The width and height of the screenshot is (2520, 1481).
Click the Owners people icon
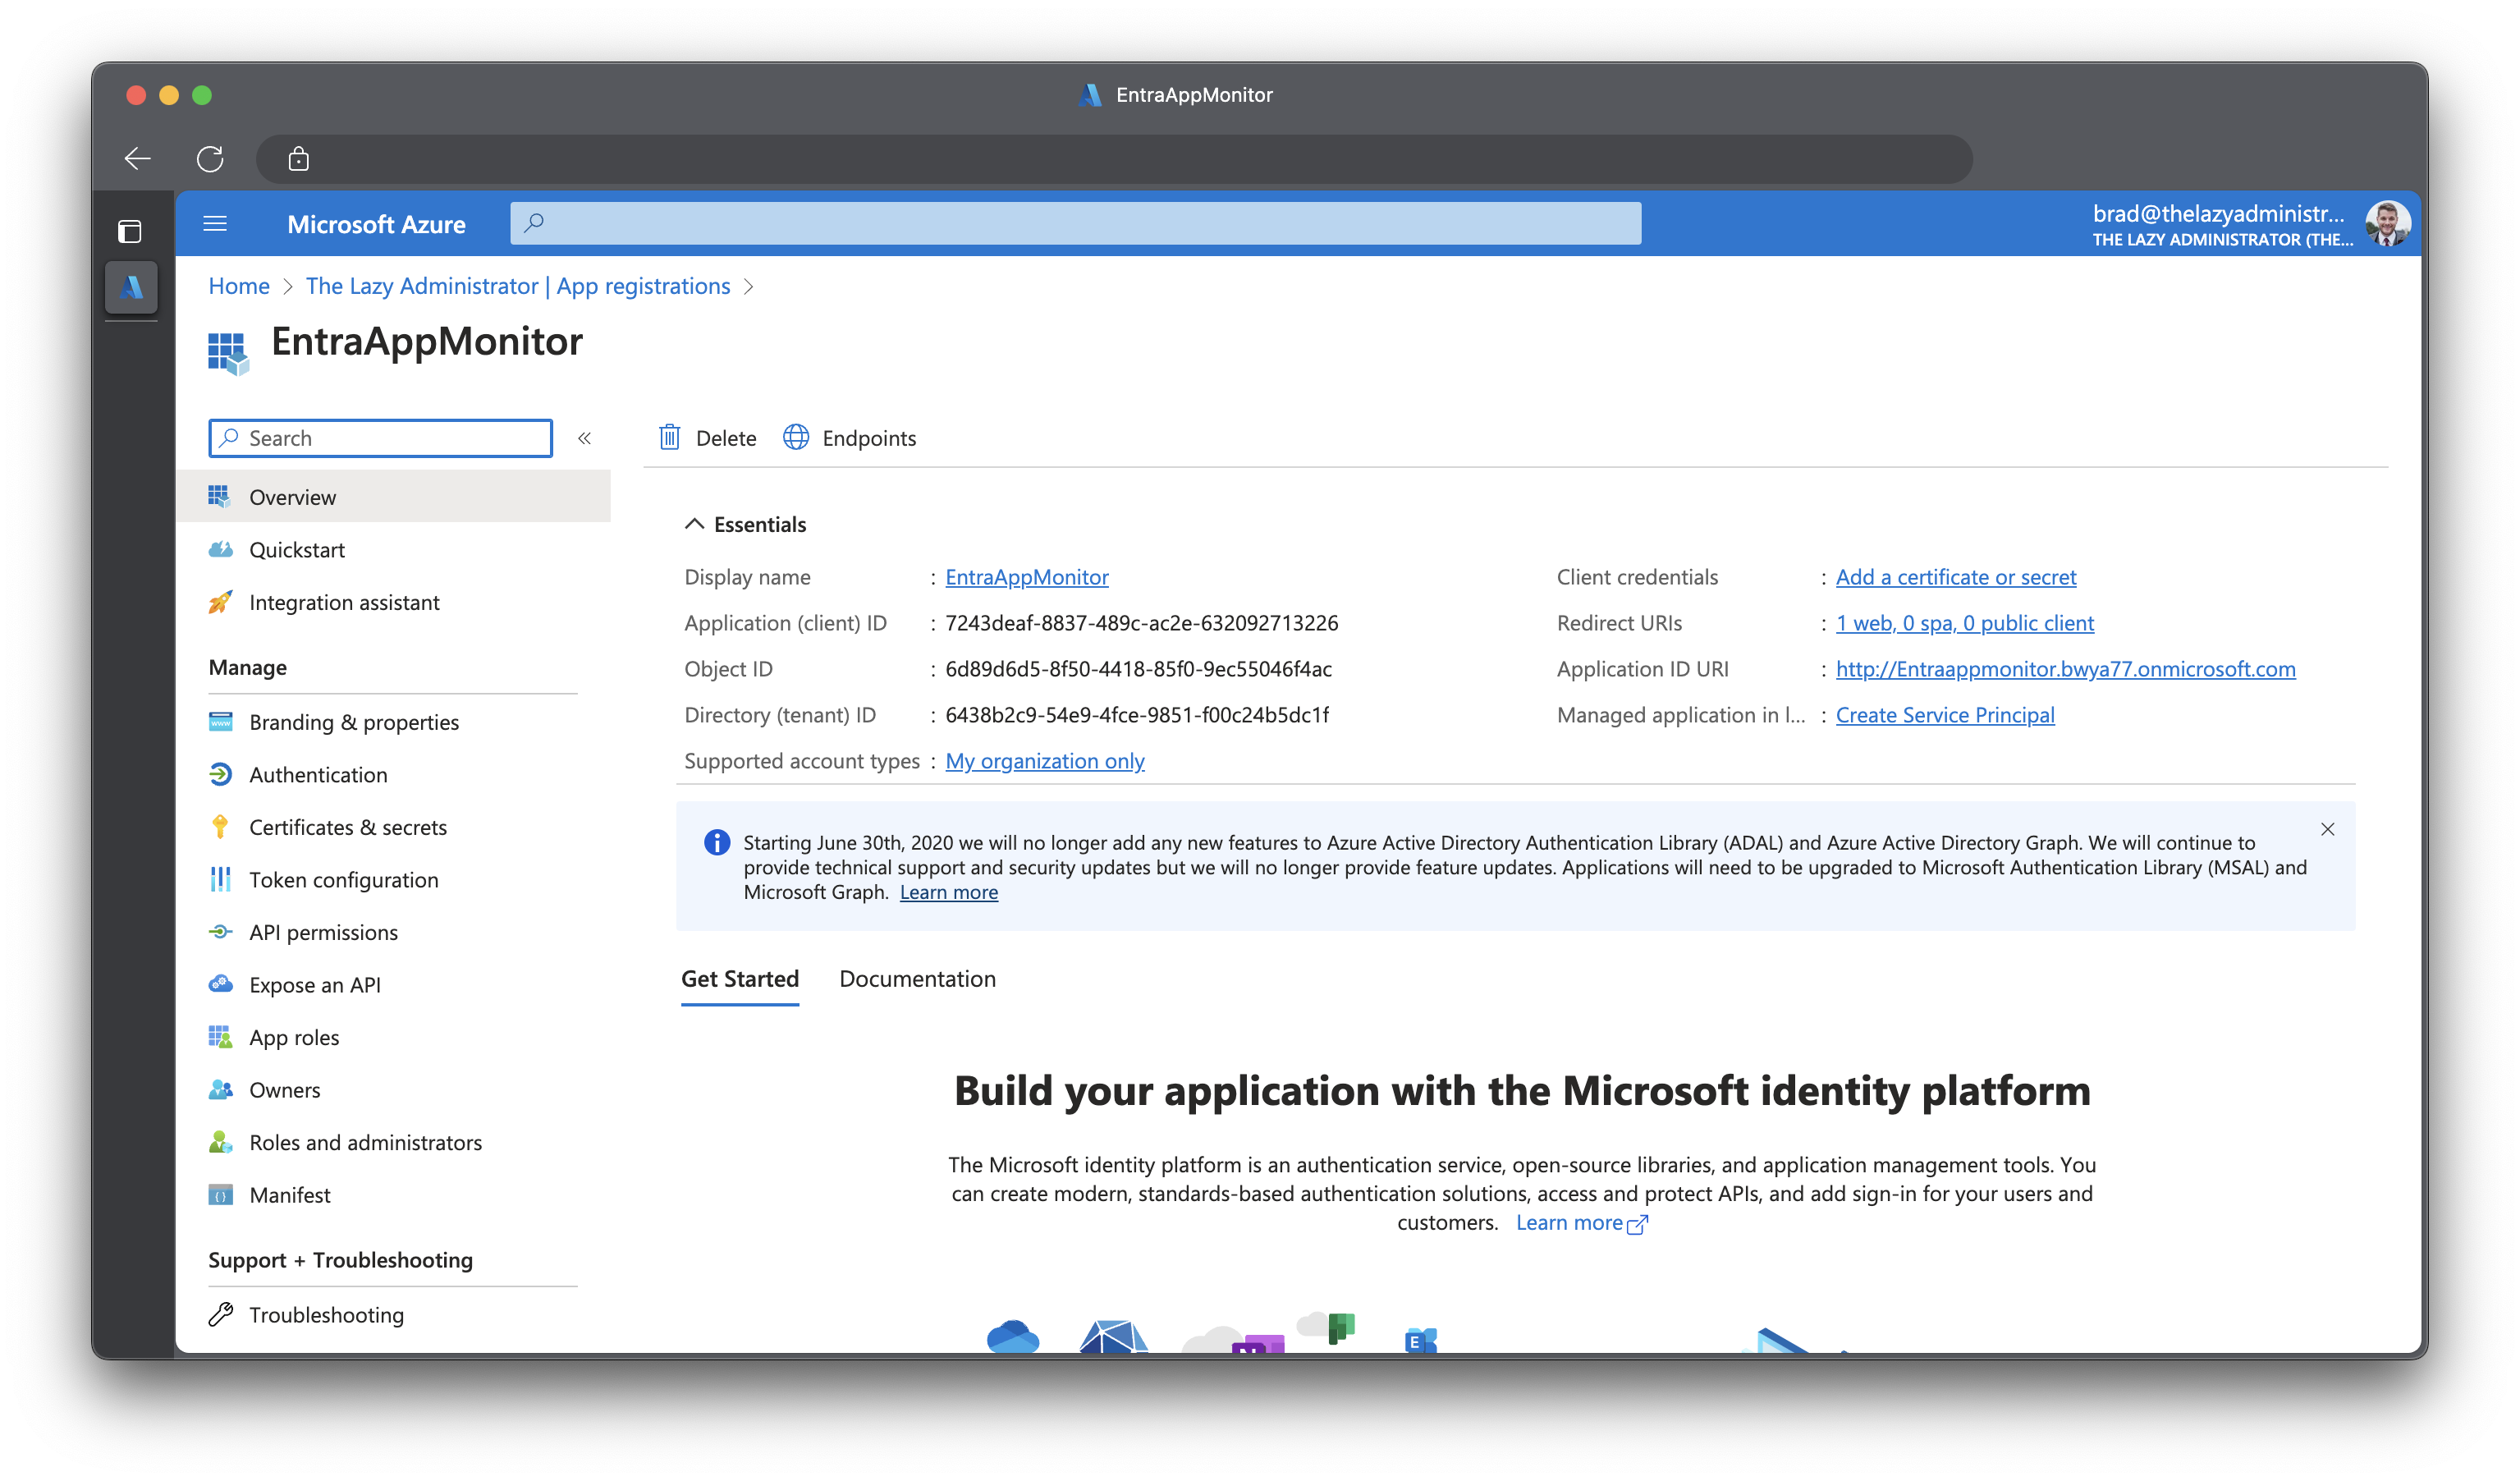[220, 1089]
